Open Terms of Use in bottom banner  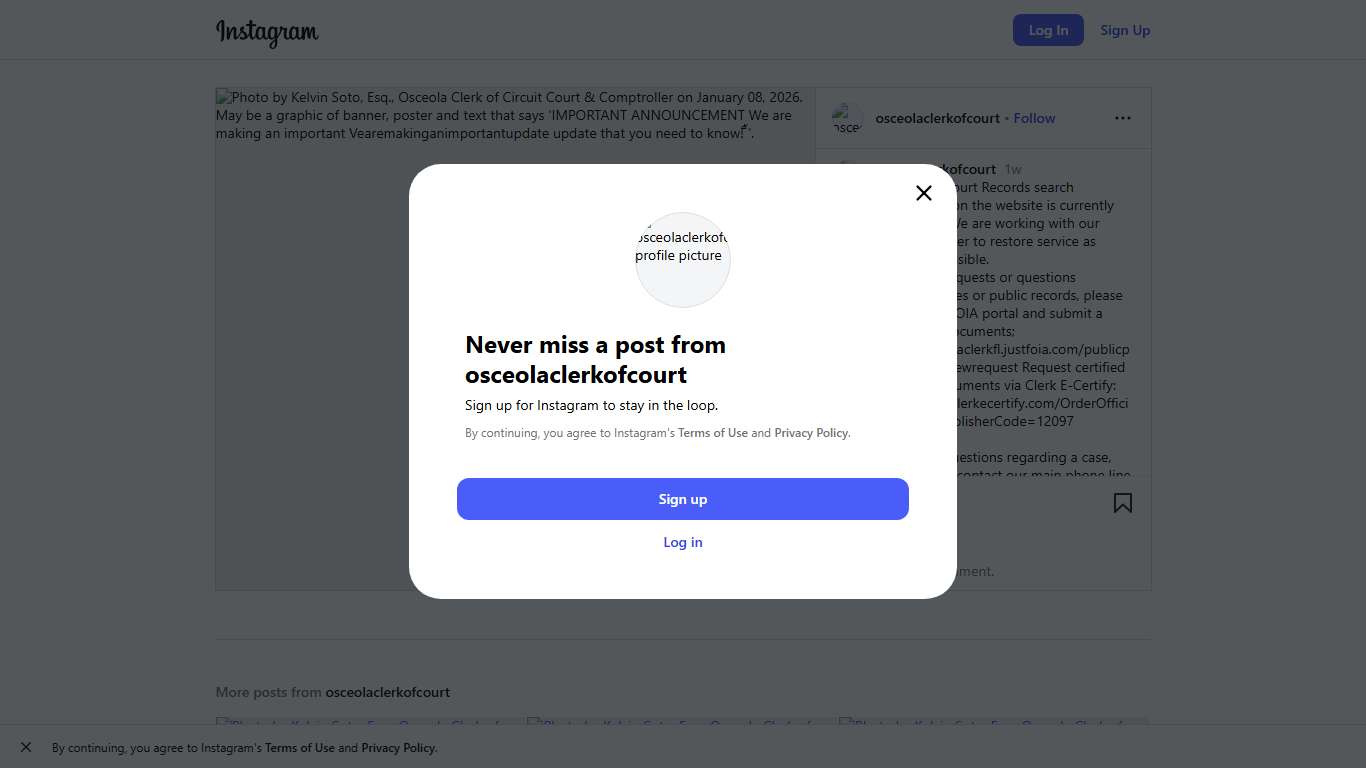click(x=299, y=748)
